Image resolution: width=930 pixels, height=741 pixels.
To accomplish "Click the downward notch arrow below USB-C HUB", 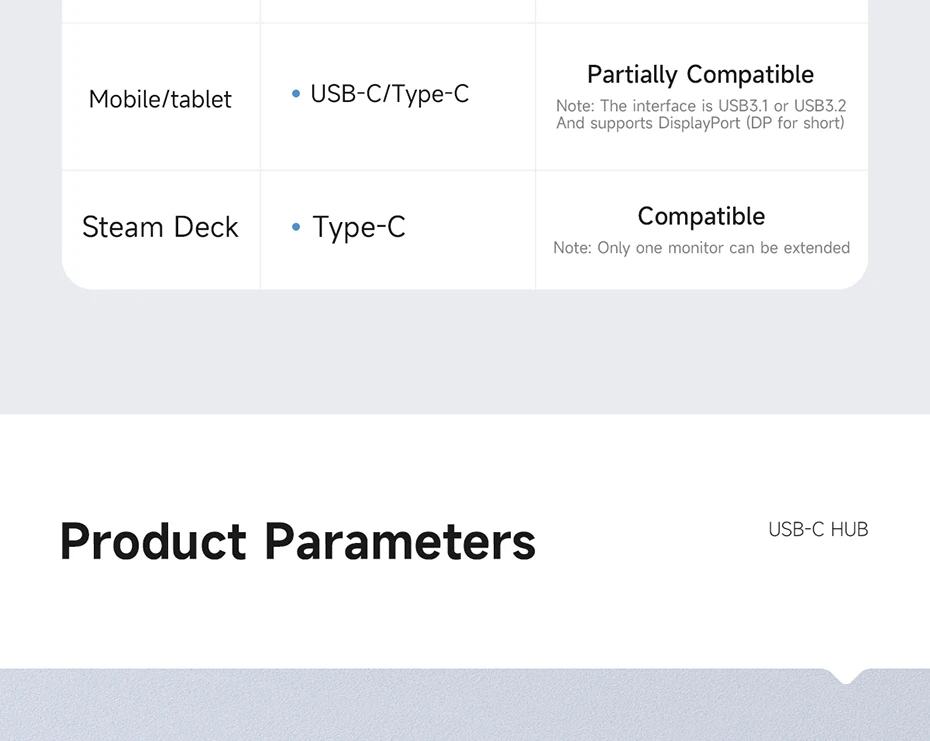I will (x=846, y=676).
